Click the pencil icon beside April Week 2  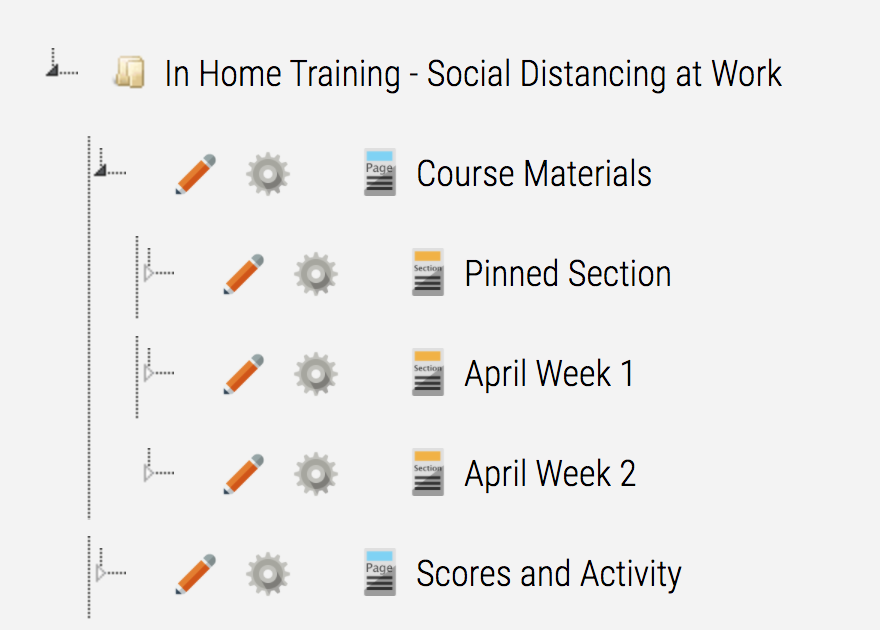244,474
